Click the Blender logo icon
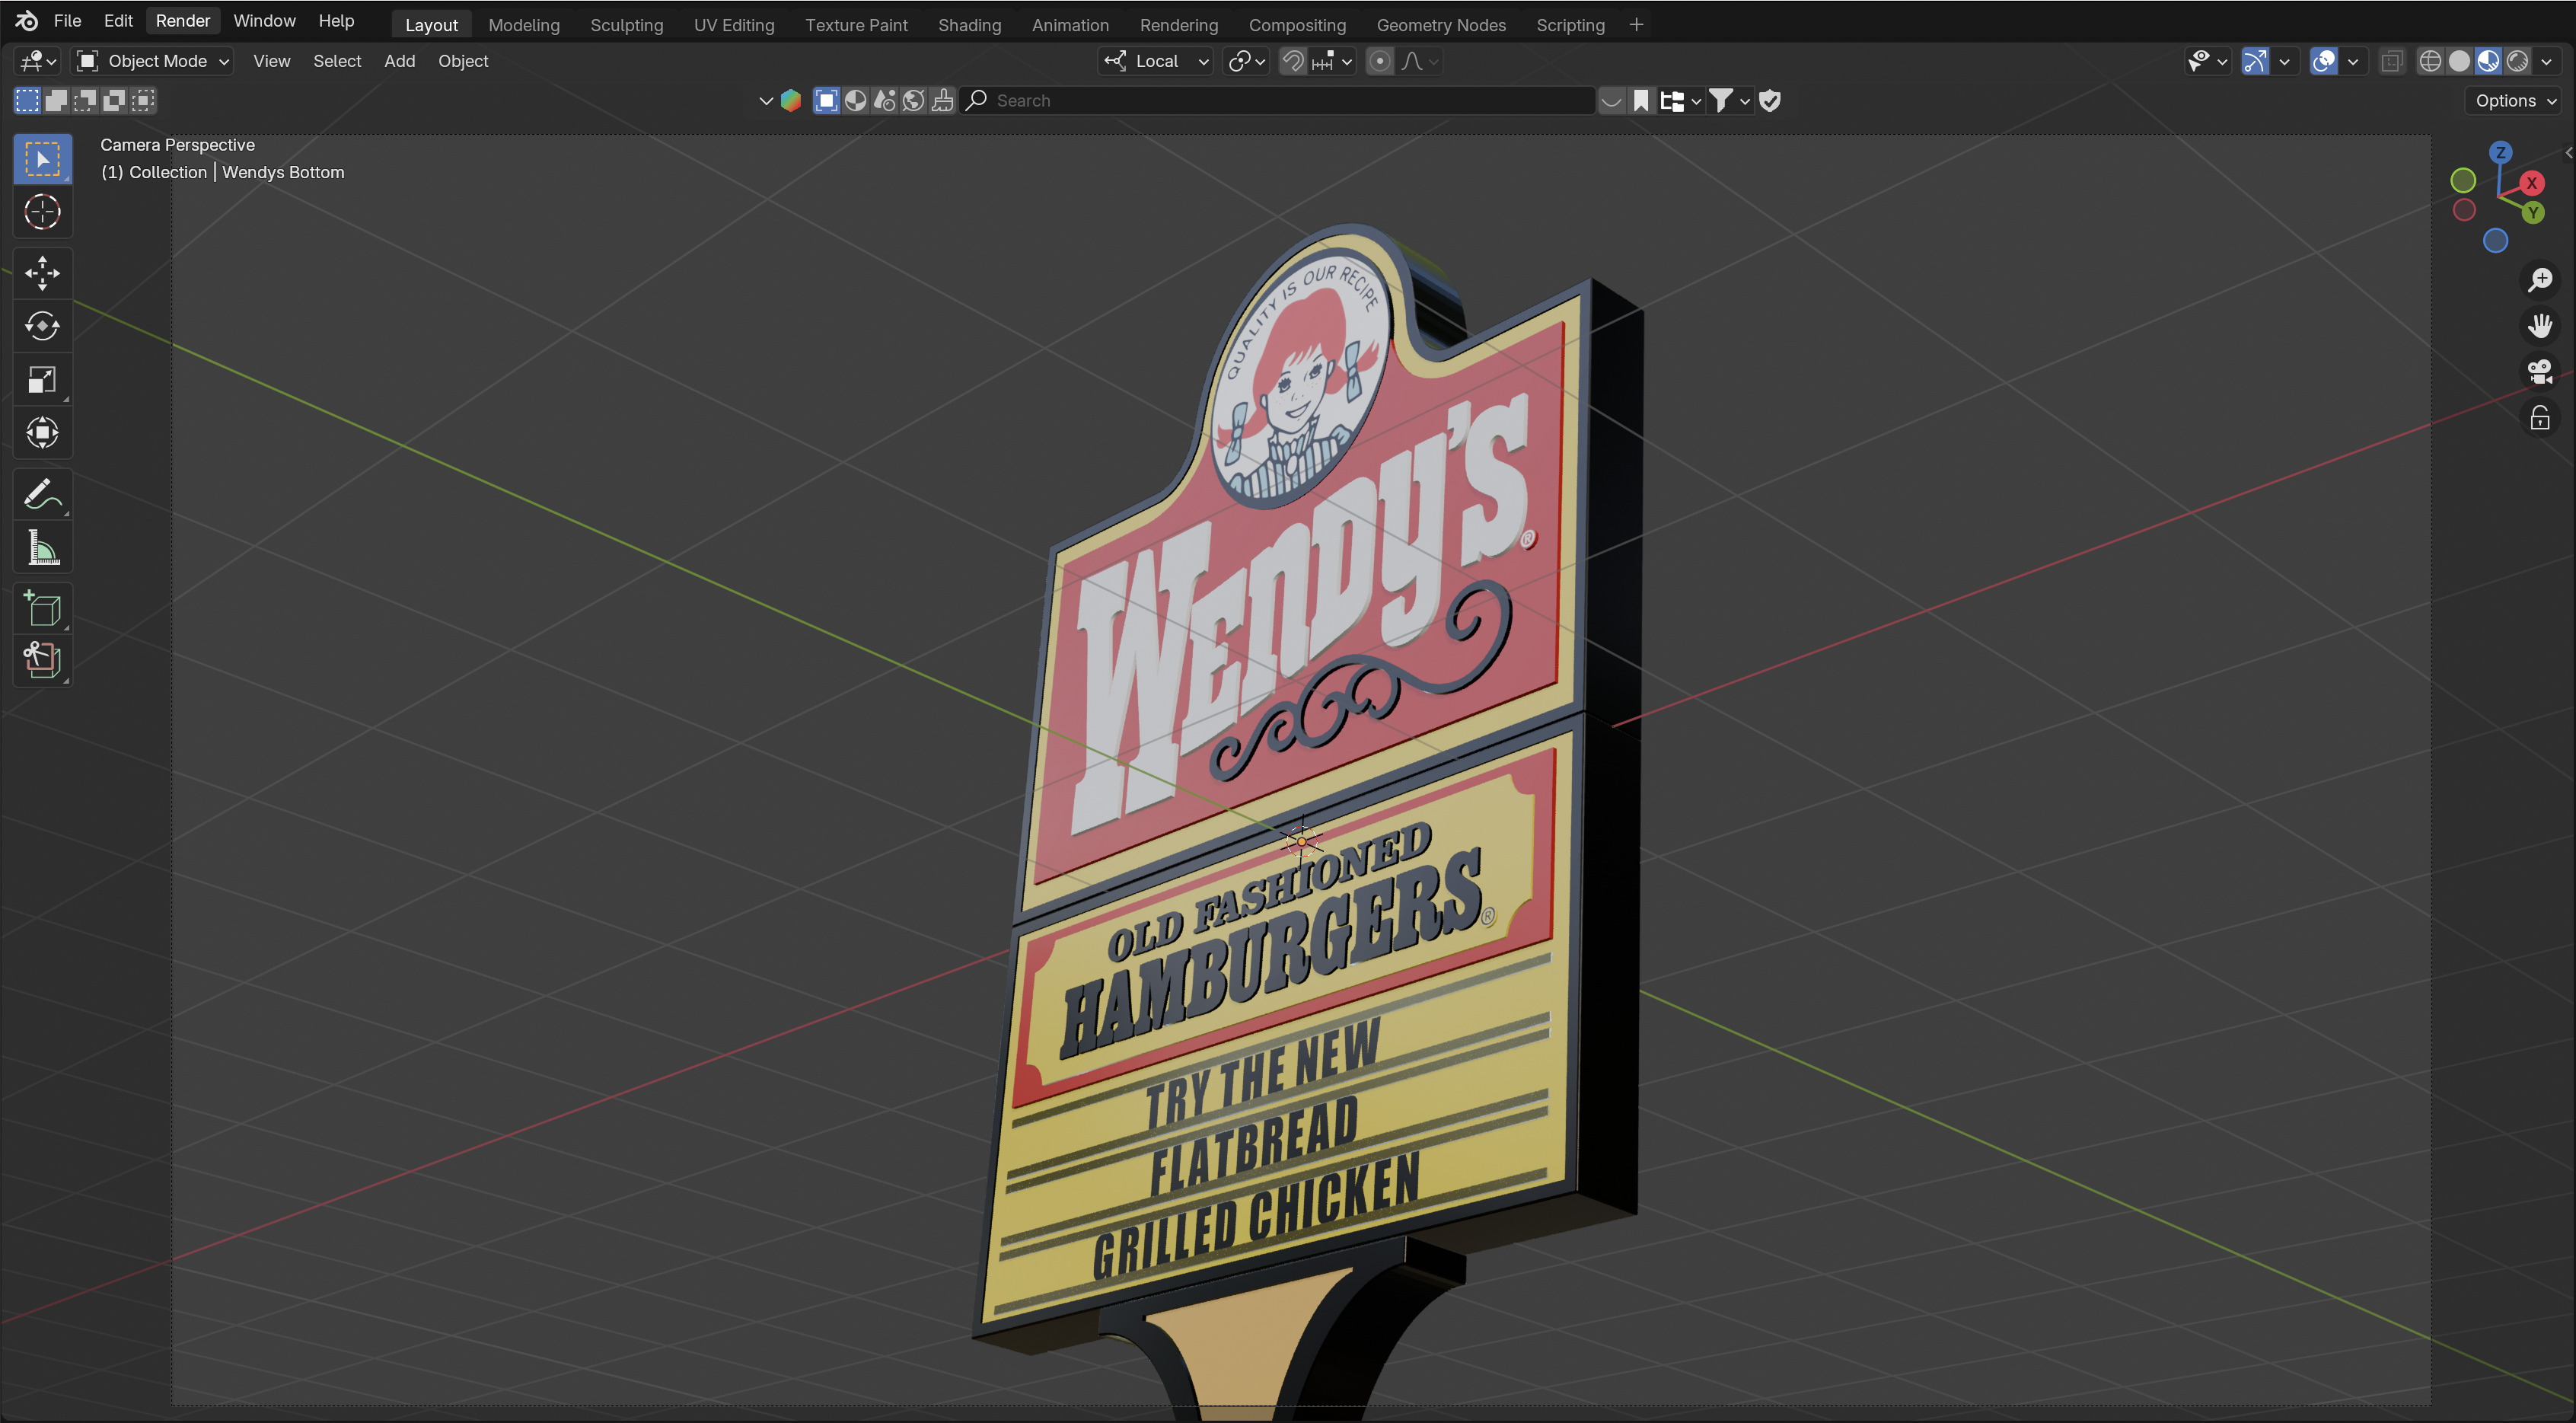Image resolution: width=2576 pixels, height=1423 pixels. point(26,20)
